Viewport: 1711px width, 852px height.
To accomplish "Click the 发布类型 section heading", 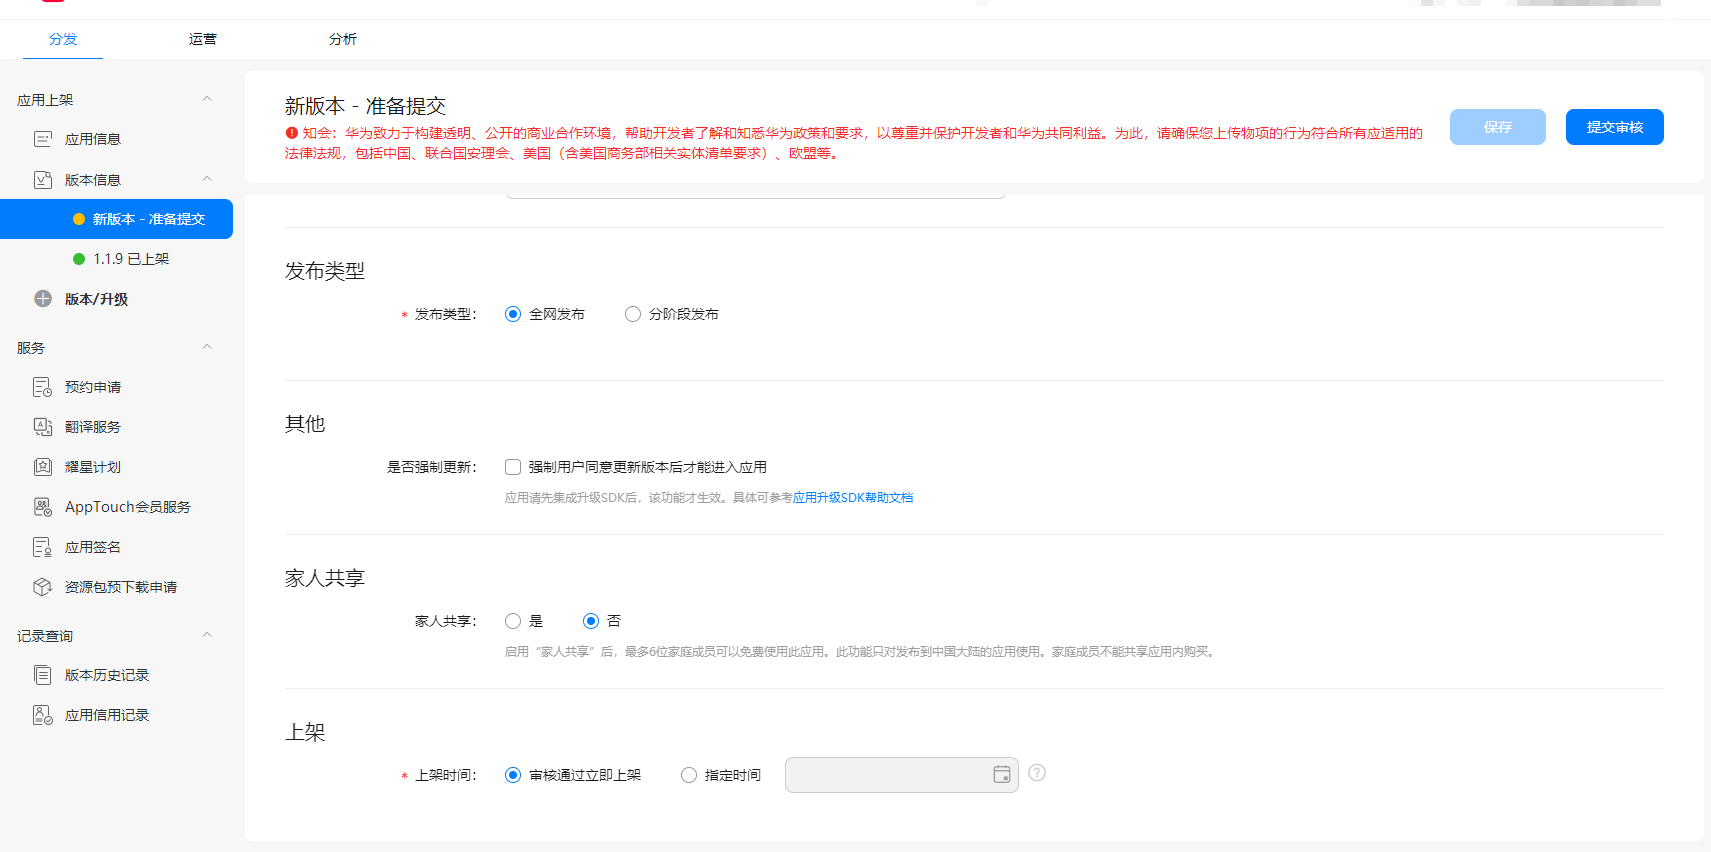I will click(325, 271).
